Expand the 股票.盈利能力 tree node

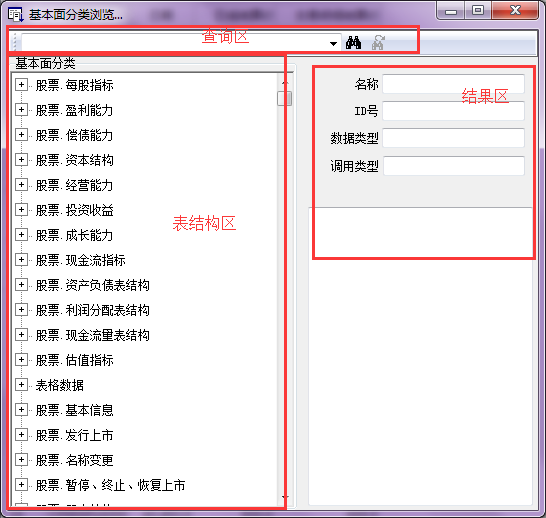point(21,110)
